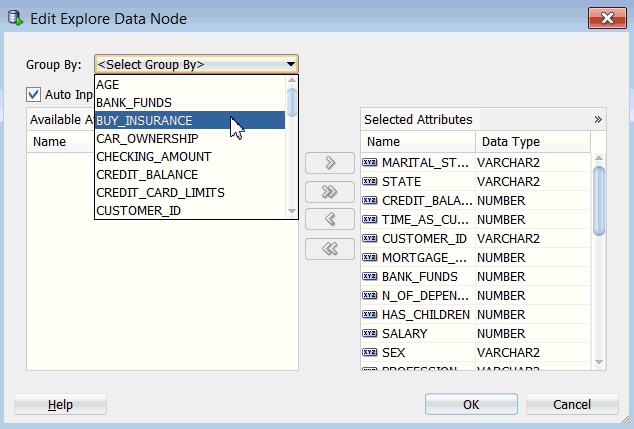
Task: Click the move-right single arrow button
Action: (x=330, y=163)
